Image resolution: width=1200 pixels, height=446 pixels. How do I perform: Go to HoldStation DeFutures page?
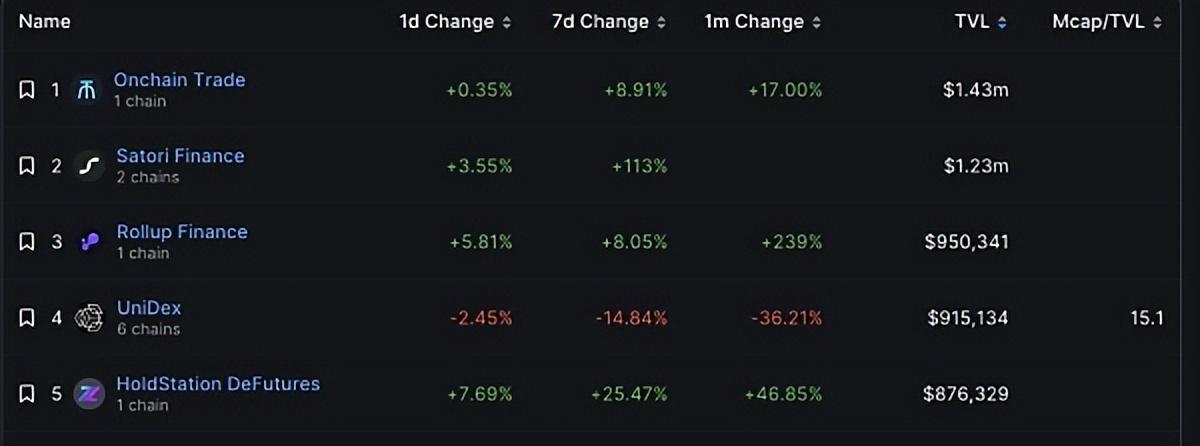[218, 384]
